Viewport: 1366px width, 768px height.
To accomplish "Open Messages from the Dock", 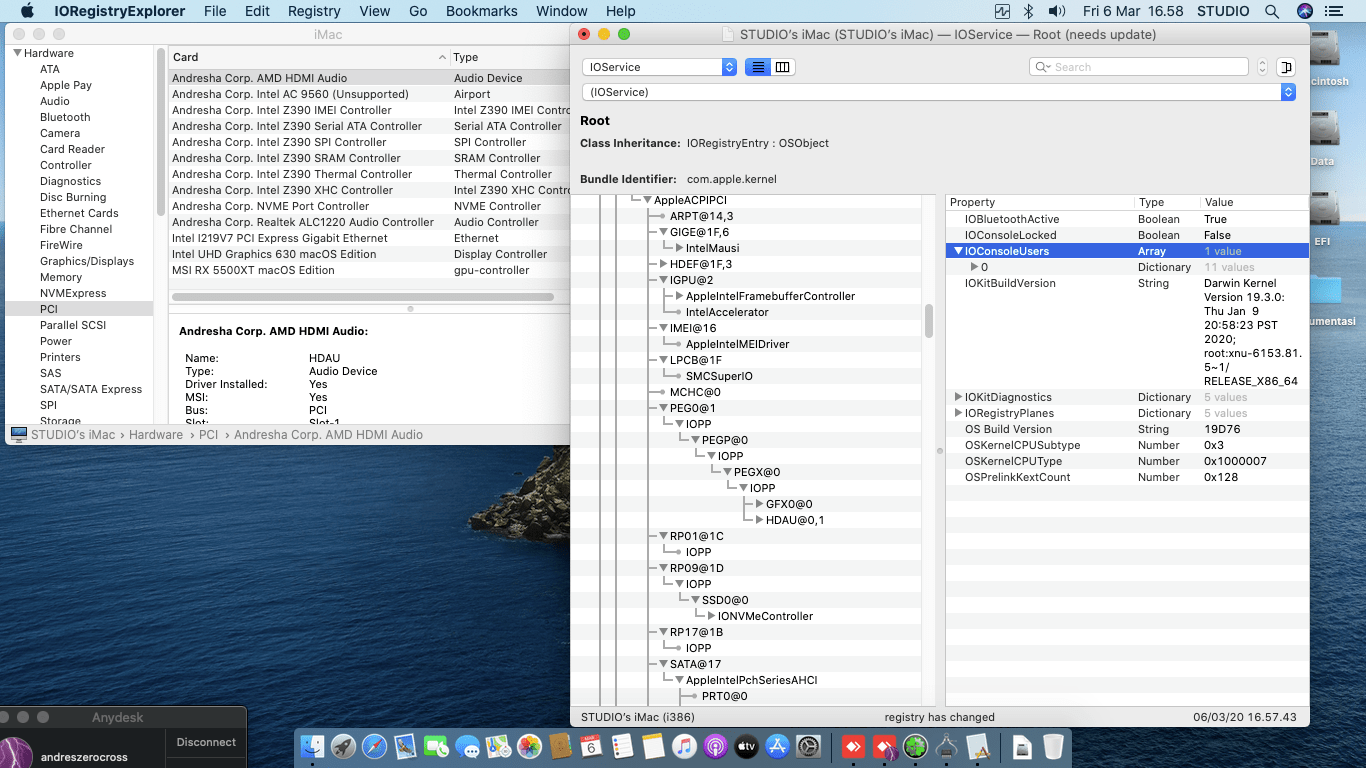I will 468,746.
